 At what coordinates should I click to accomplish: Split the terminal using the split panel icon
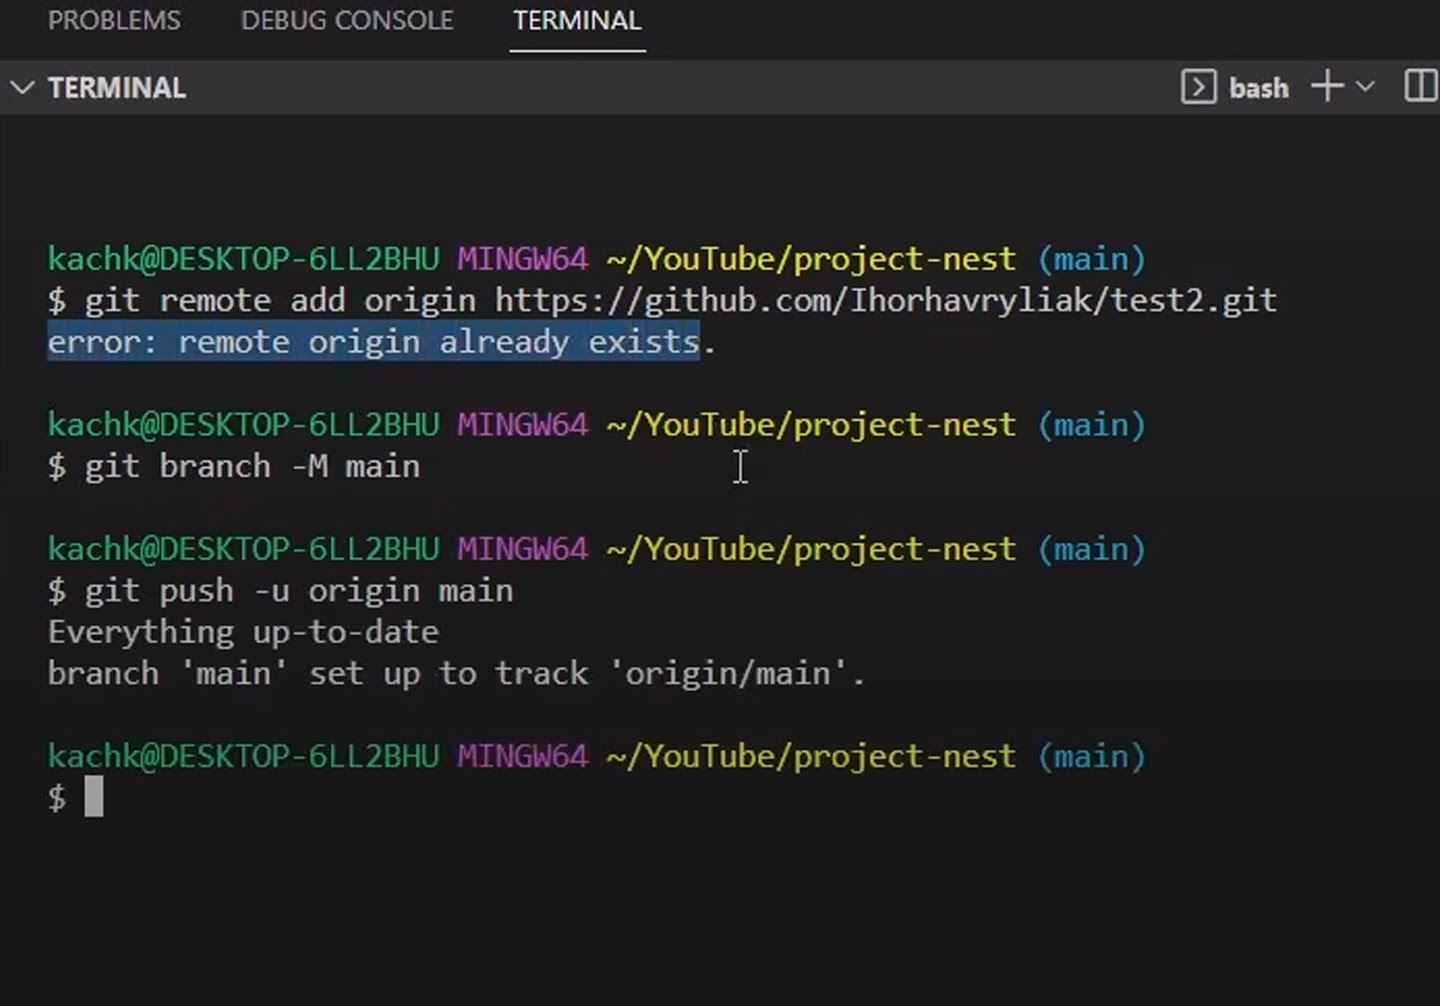pyautogui.click(x=1420, y=87)
